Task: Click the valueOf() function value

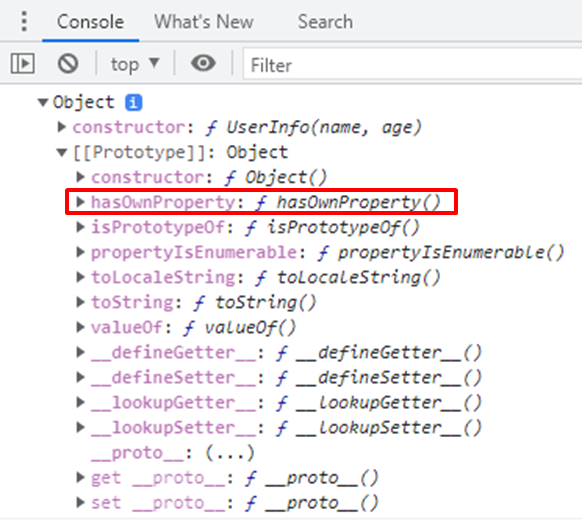Action: 250,327
